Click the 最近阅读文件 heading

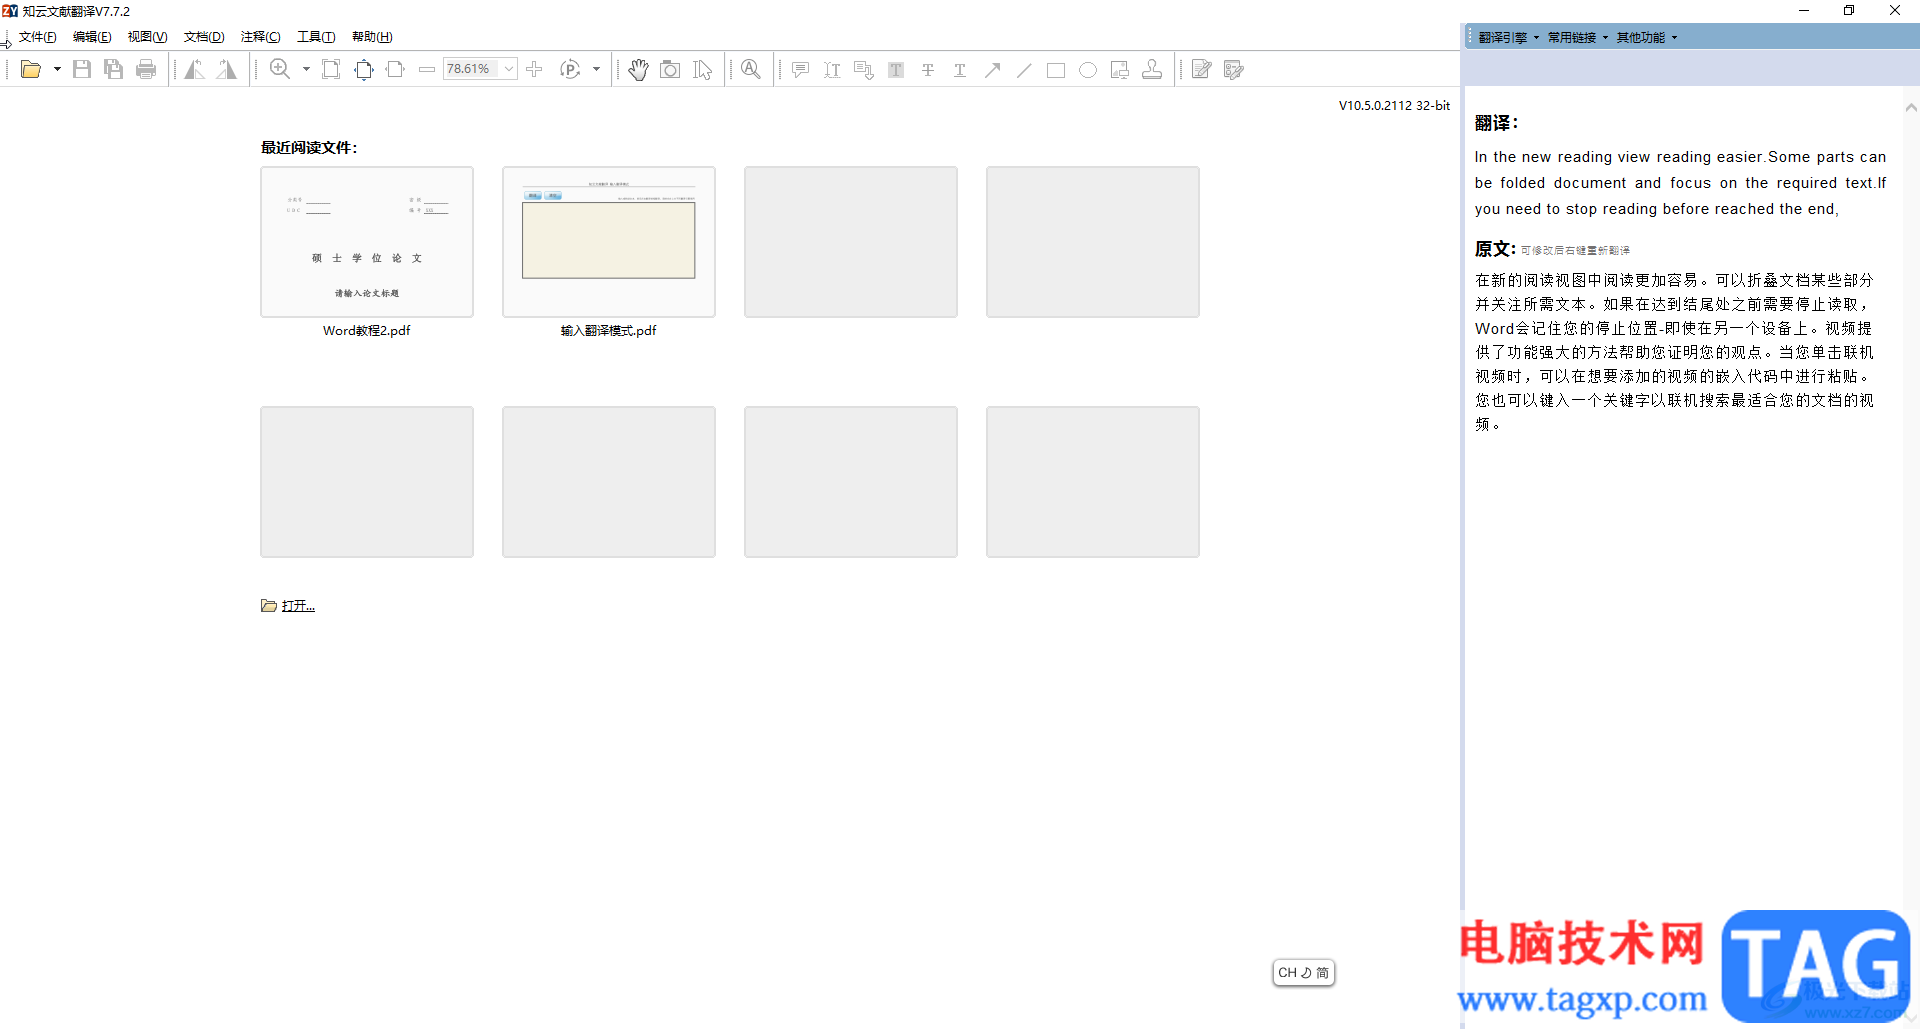[x=309, y=148]
